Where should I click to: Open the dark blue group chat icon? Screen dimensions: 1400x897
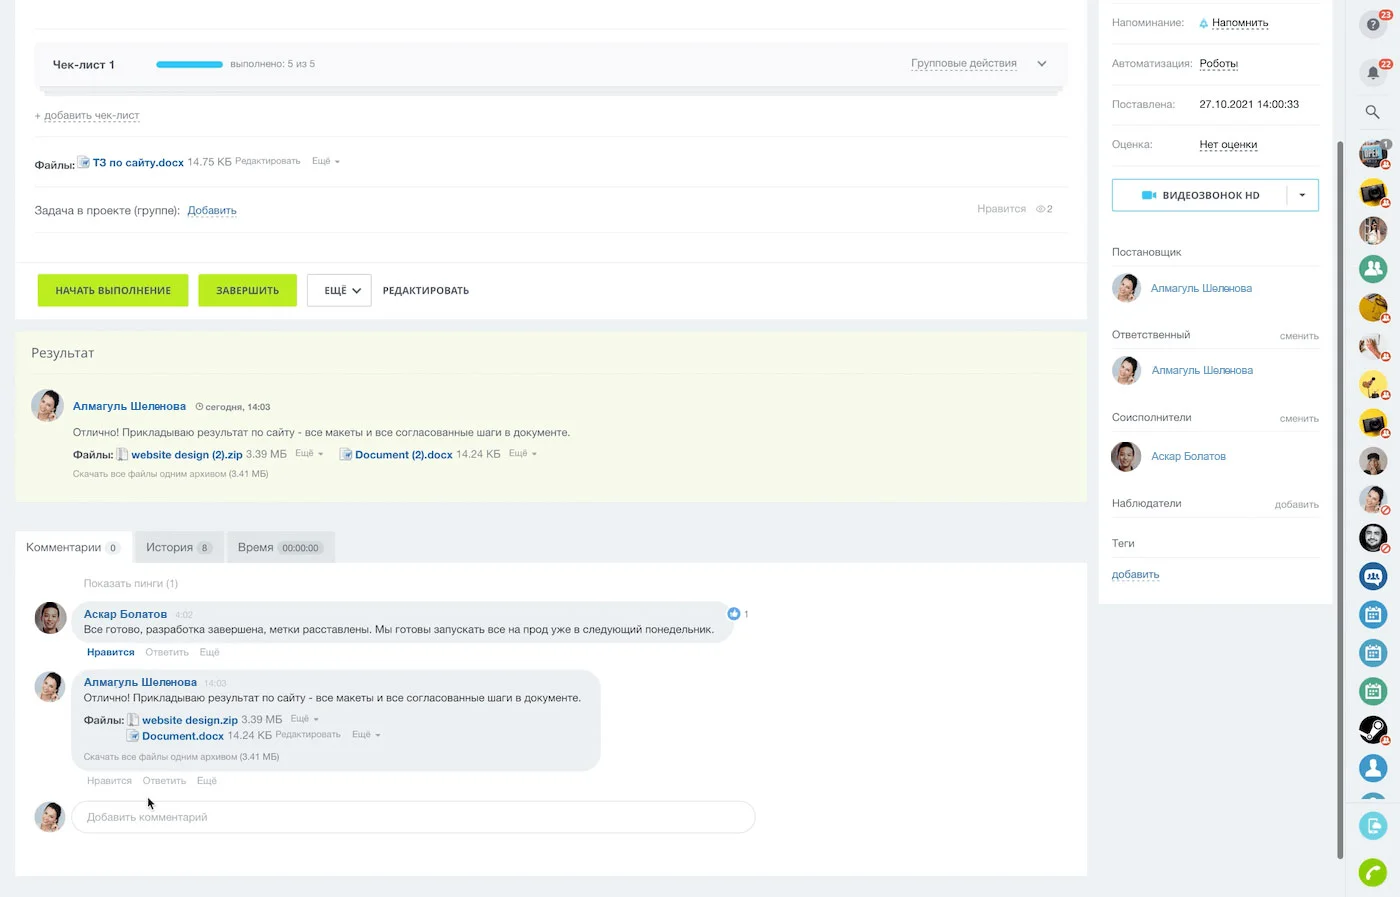(1373, 576)
